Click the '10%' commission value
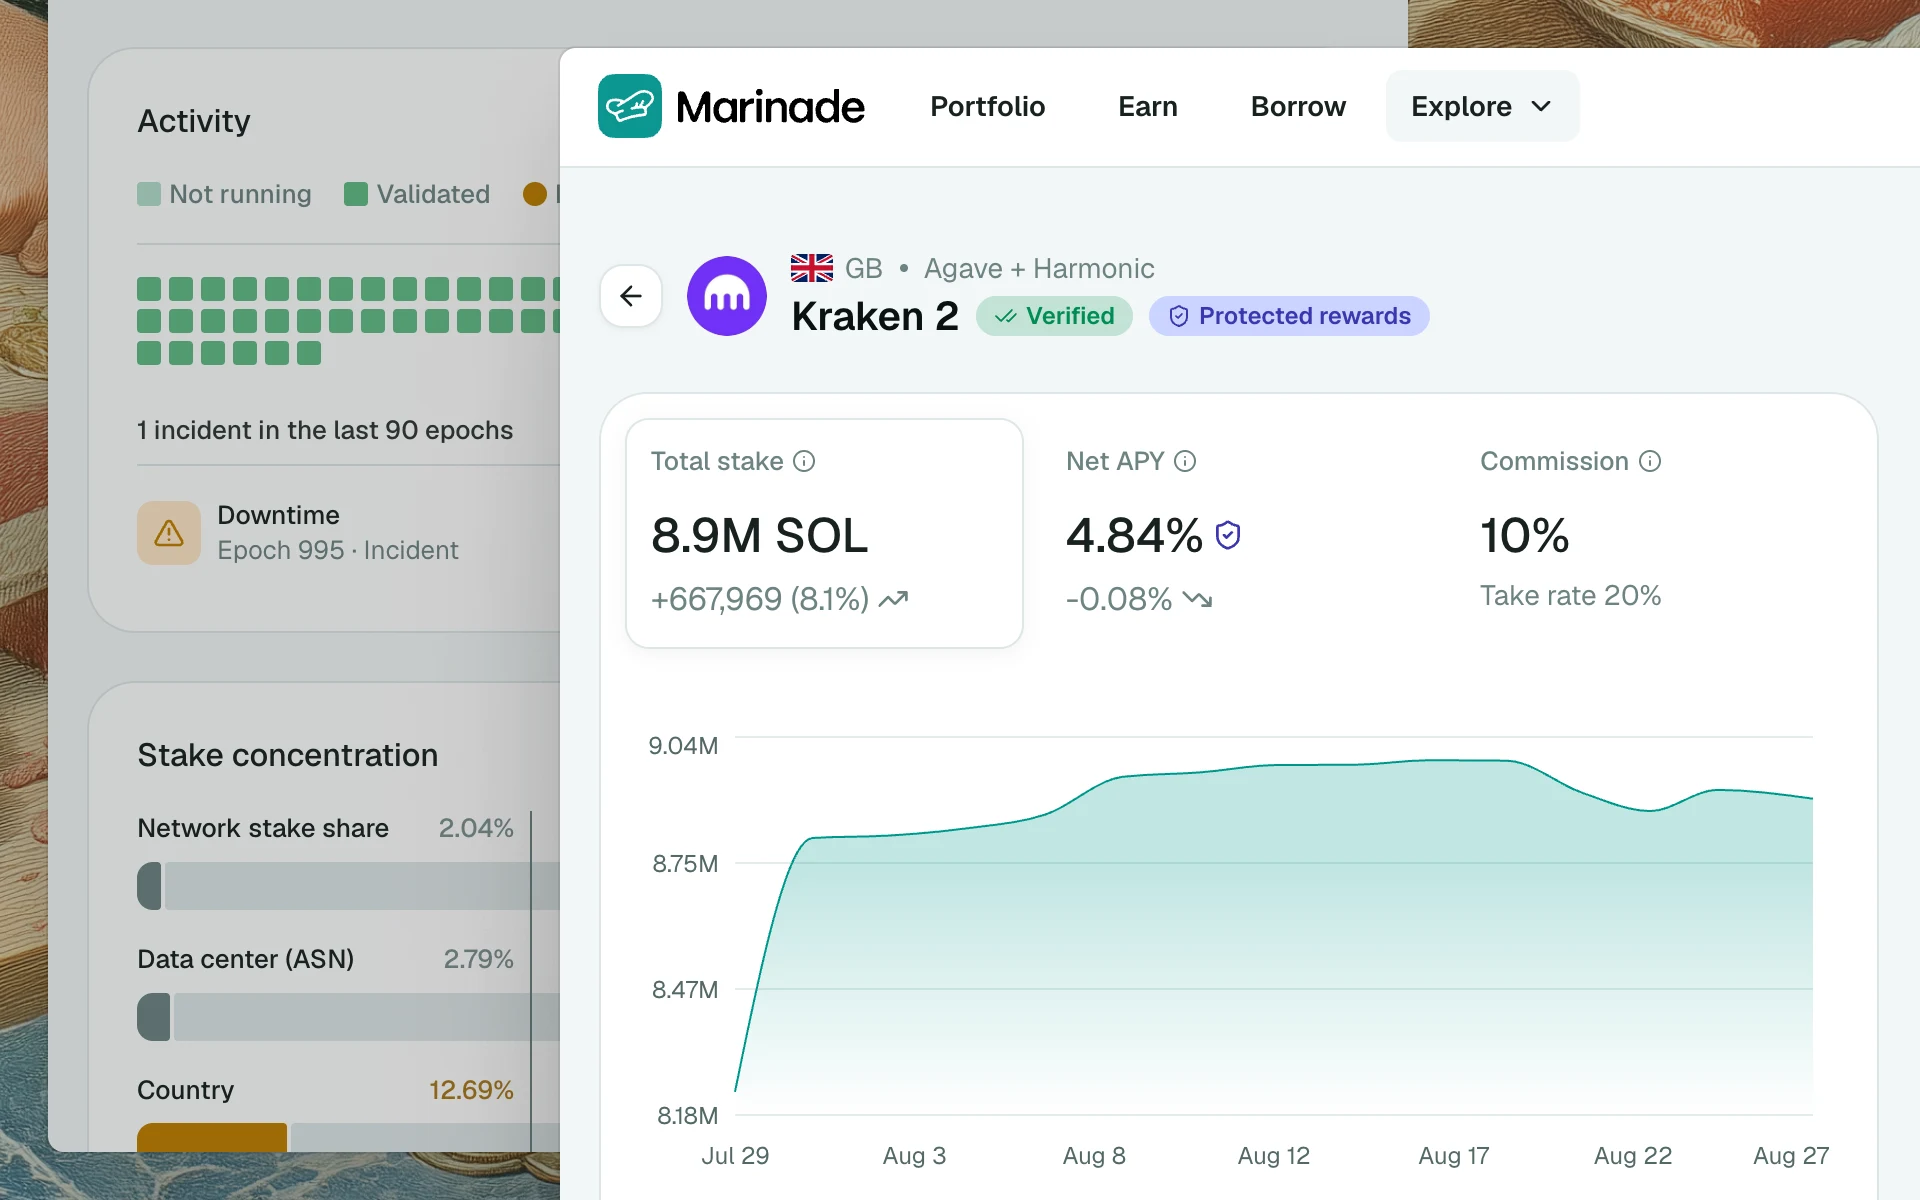This screenshot has width=1920, height=1200. coord(1525,536)
